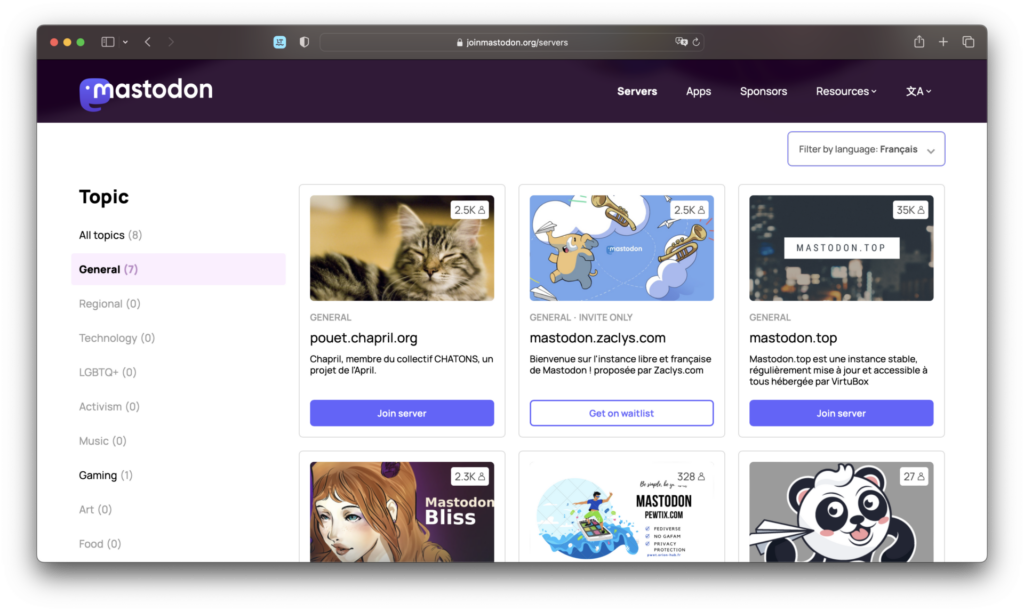Click the 328 user count badge

(691, 477)
